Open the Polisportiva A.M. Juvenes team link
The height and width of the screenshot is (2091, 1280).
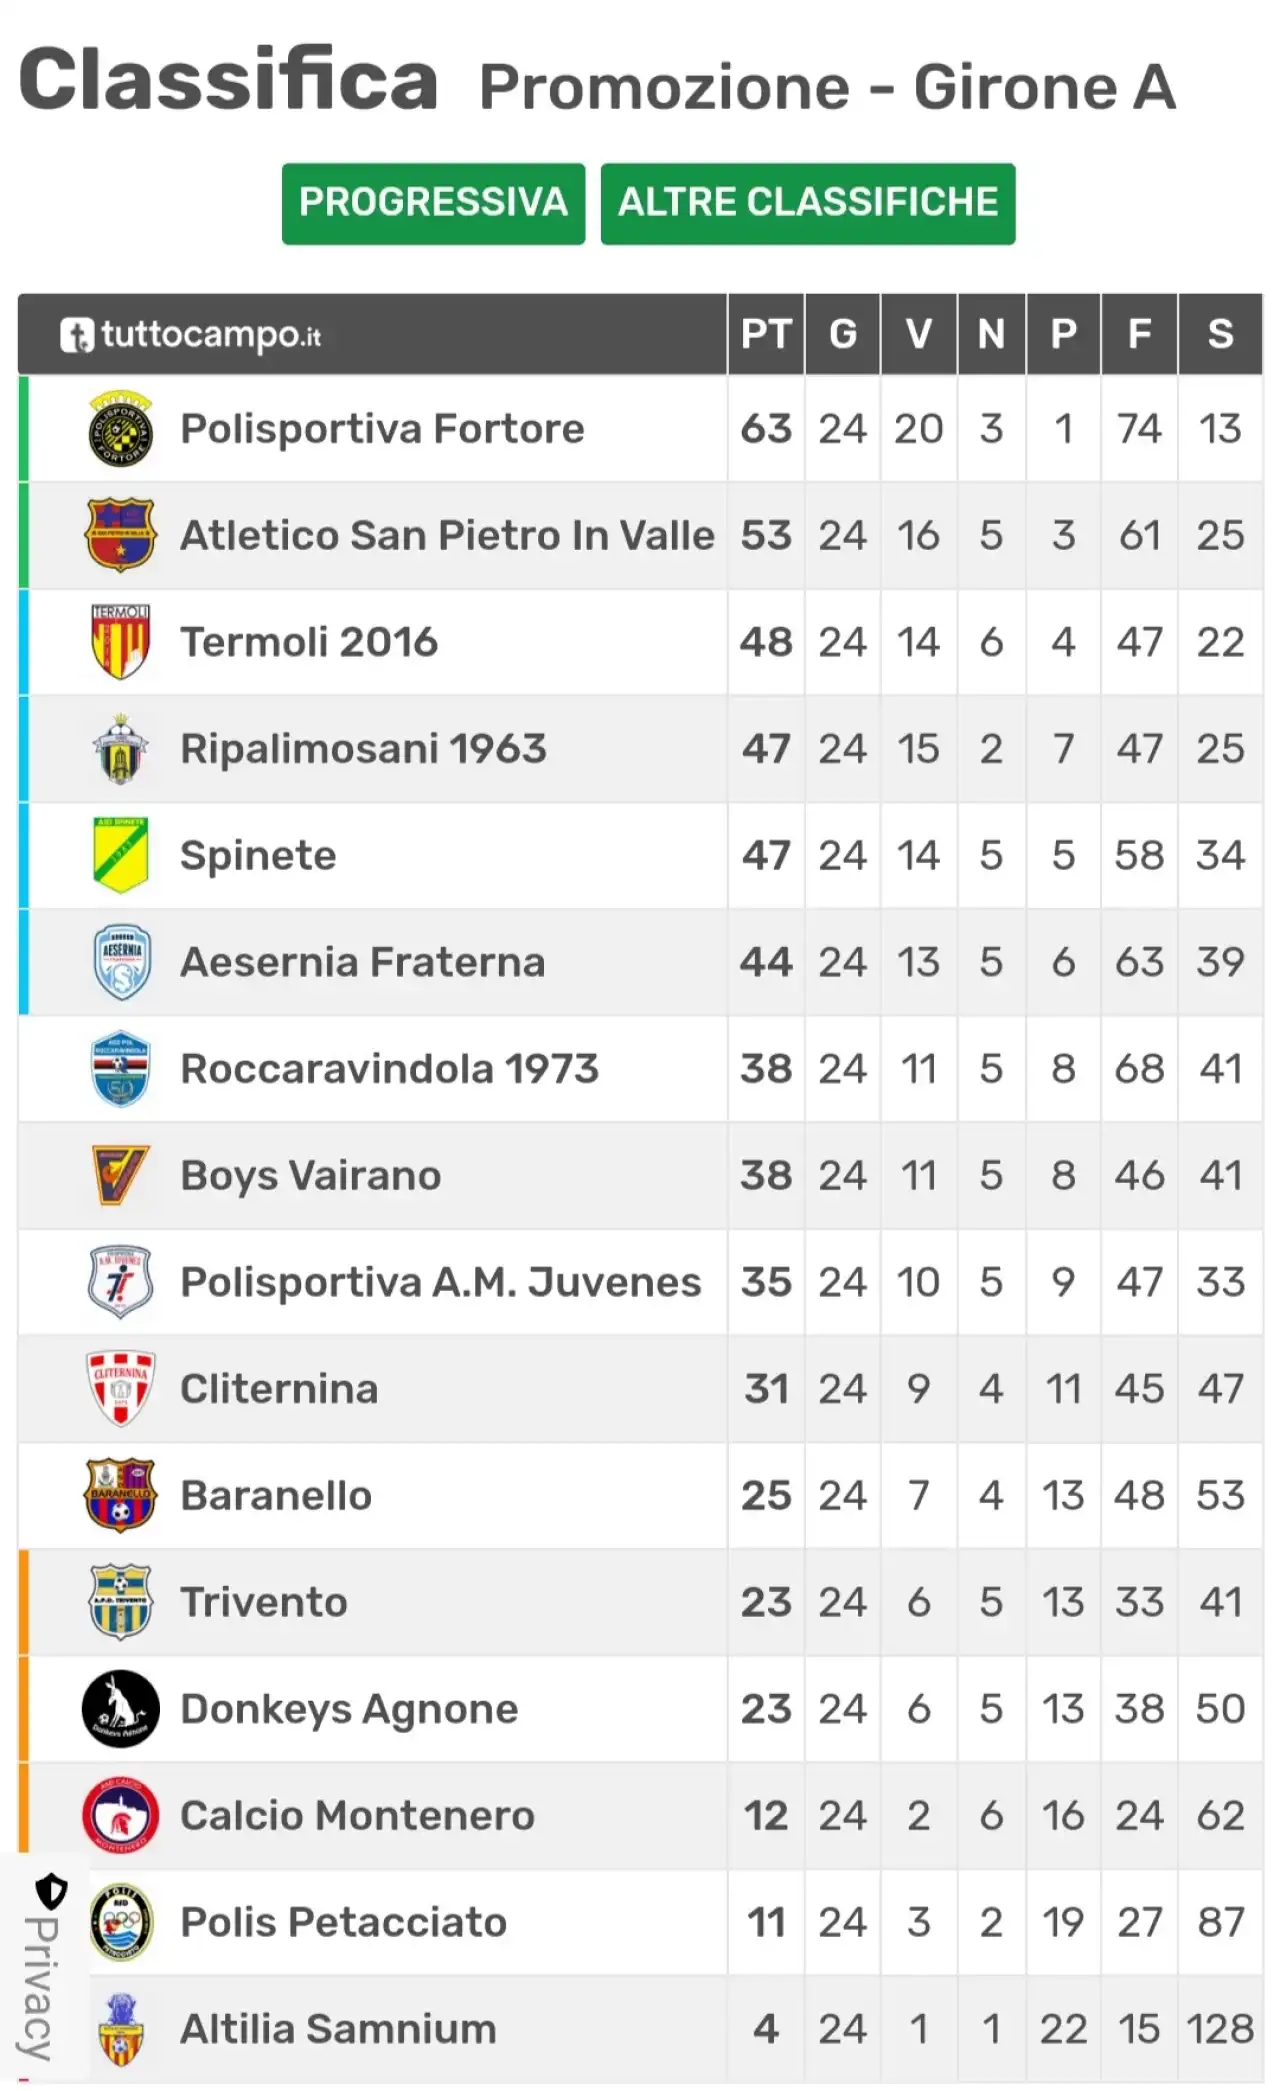pos(440,1282)
